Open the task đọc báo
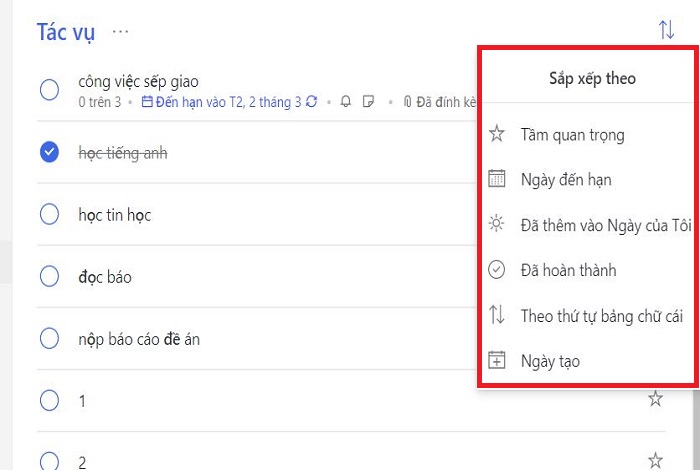Image resolution: width=700 pixels, height=470 pixels. 105,277
